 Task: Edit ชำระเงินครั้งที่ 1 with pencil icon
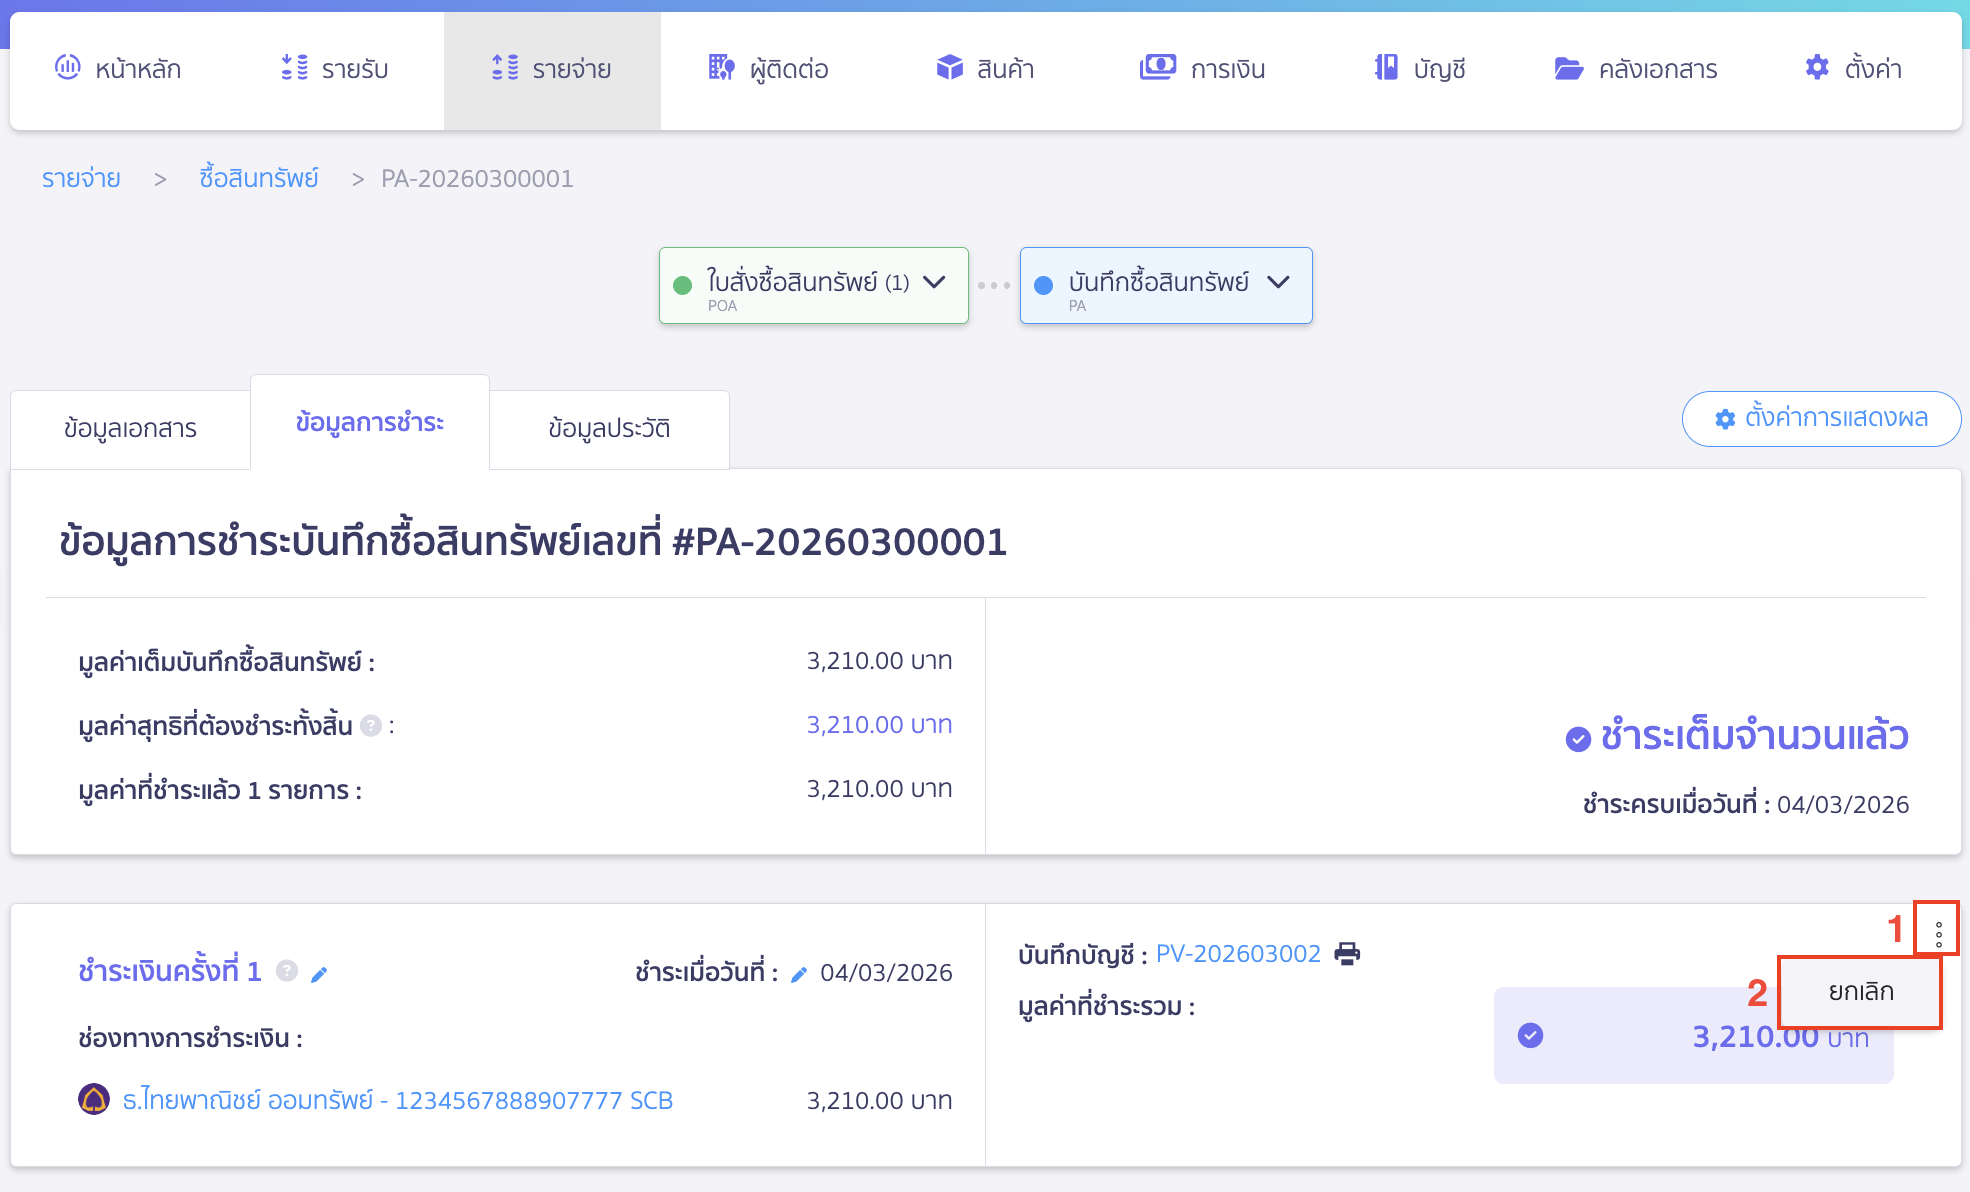point(320,973)
